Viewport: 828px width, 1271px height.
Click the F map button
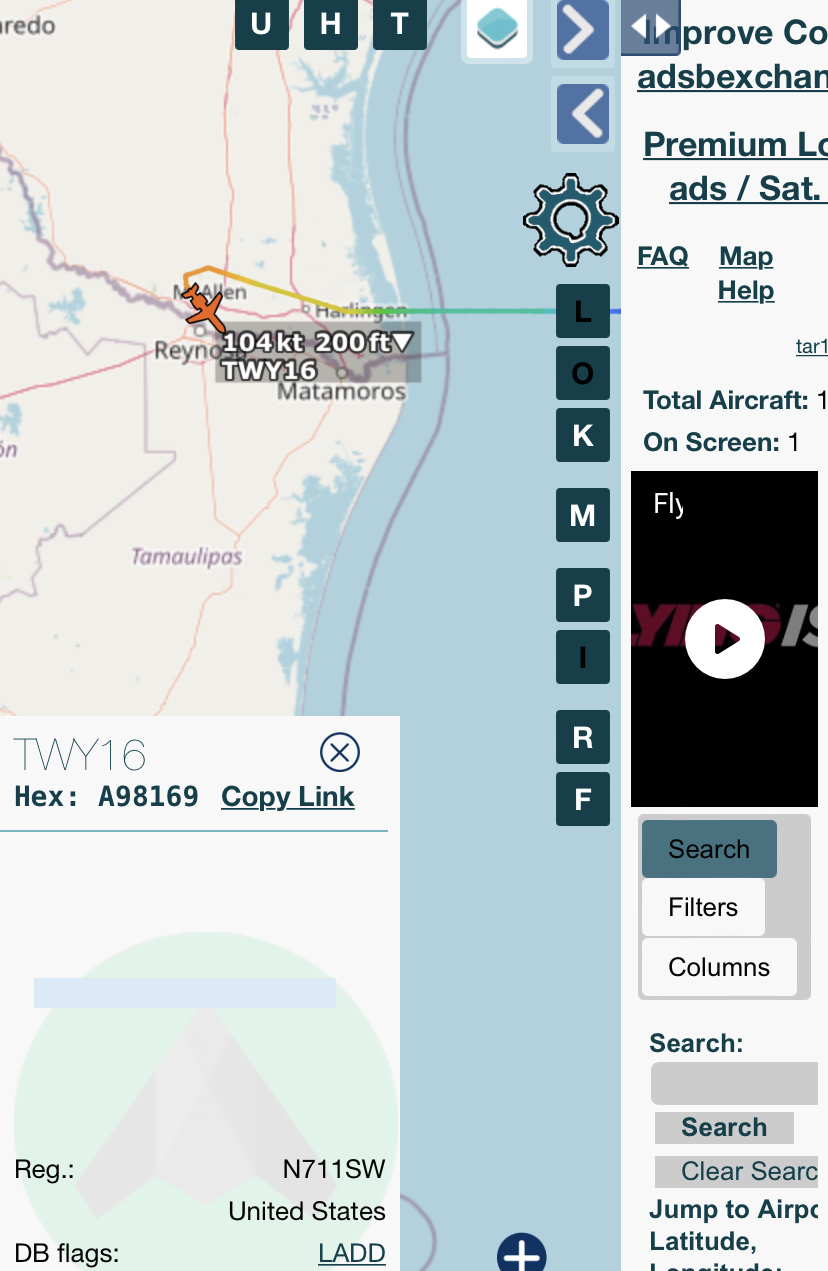(x=583, y=799)
